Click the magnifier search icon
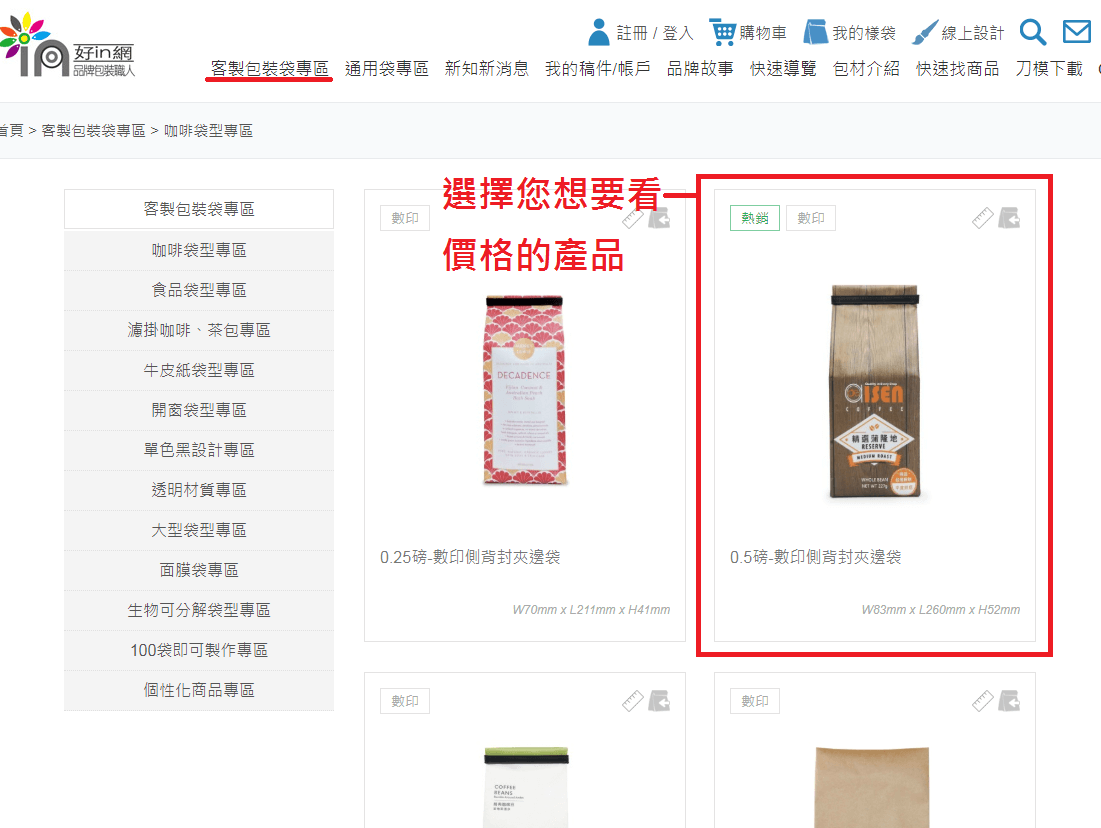The height and width of the screenshot is (828, 1101). click(1032, 32)
